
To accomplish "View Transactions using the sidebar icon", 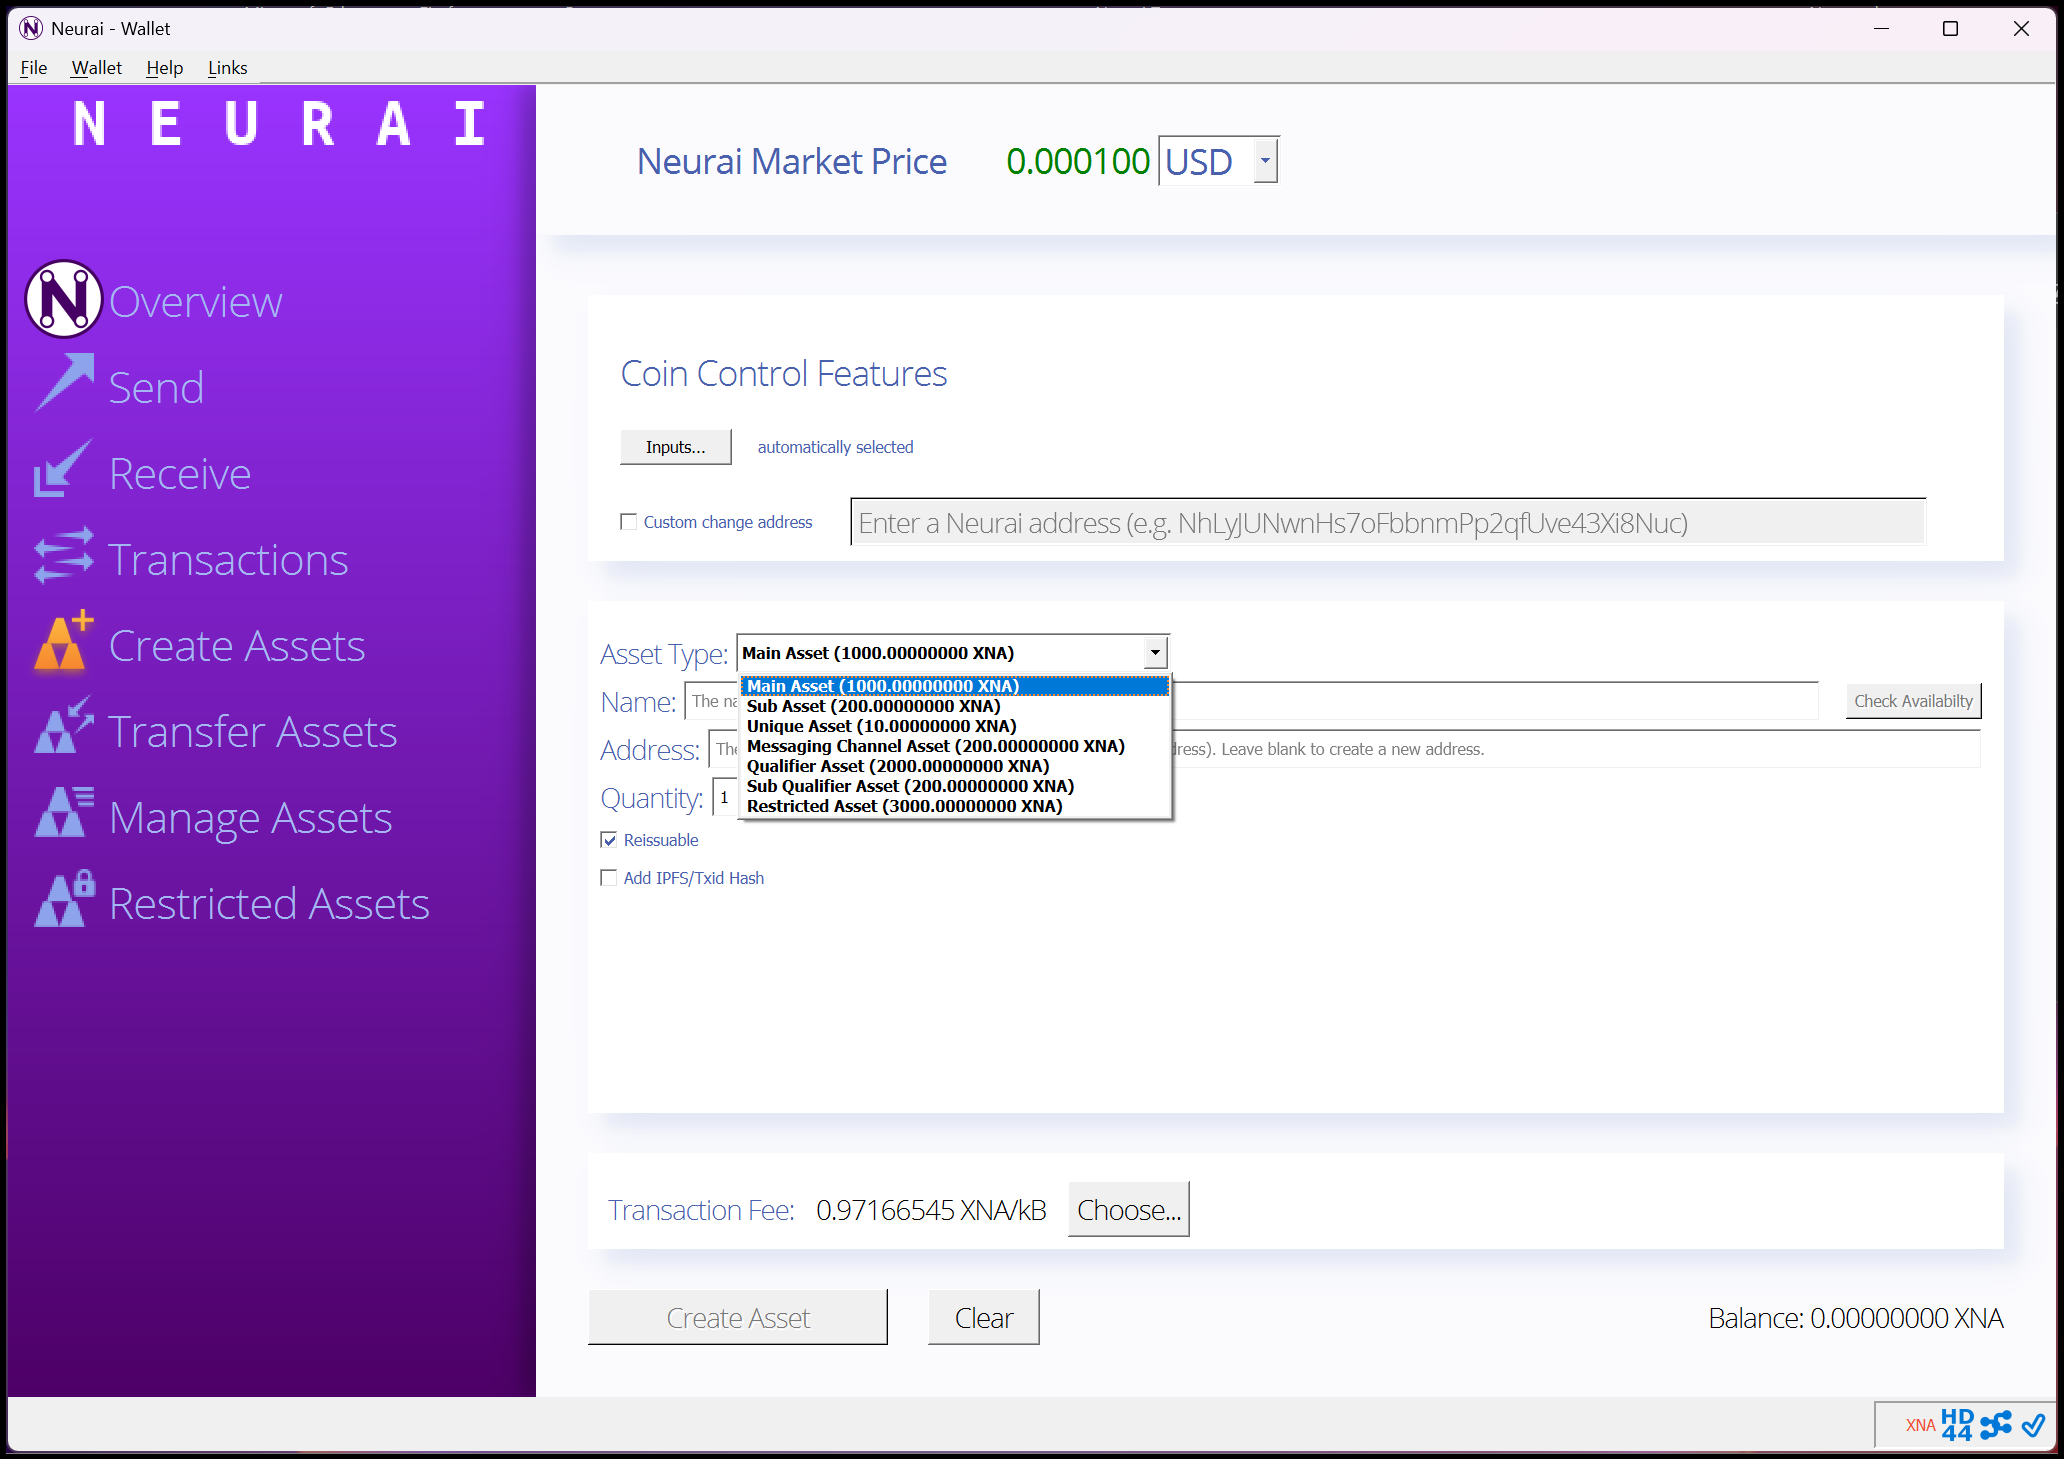I will pos(62,557).
